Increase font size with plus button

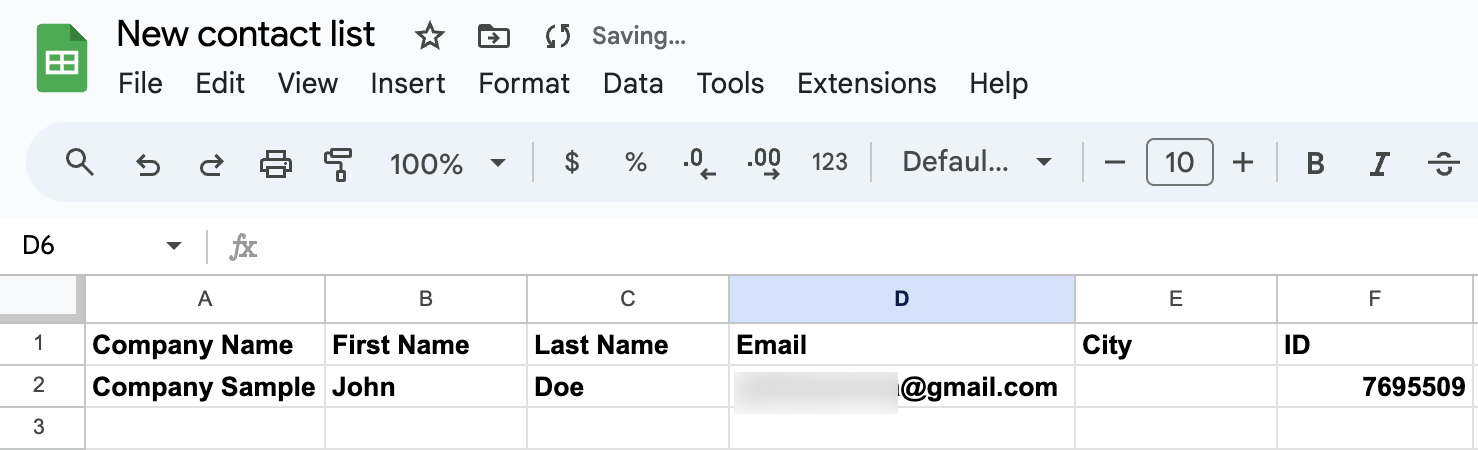pyautogui.click(x=1243, y=162)
